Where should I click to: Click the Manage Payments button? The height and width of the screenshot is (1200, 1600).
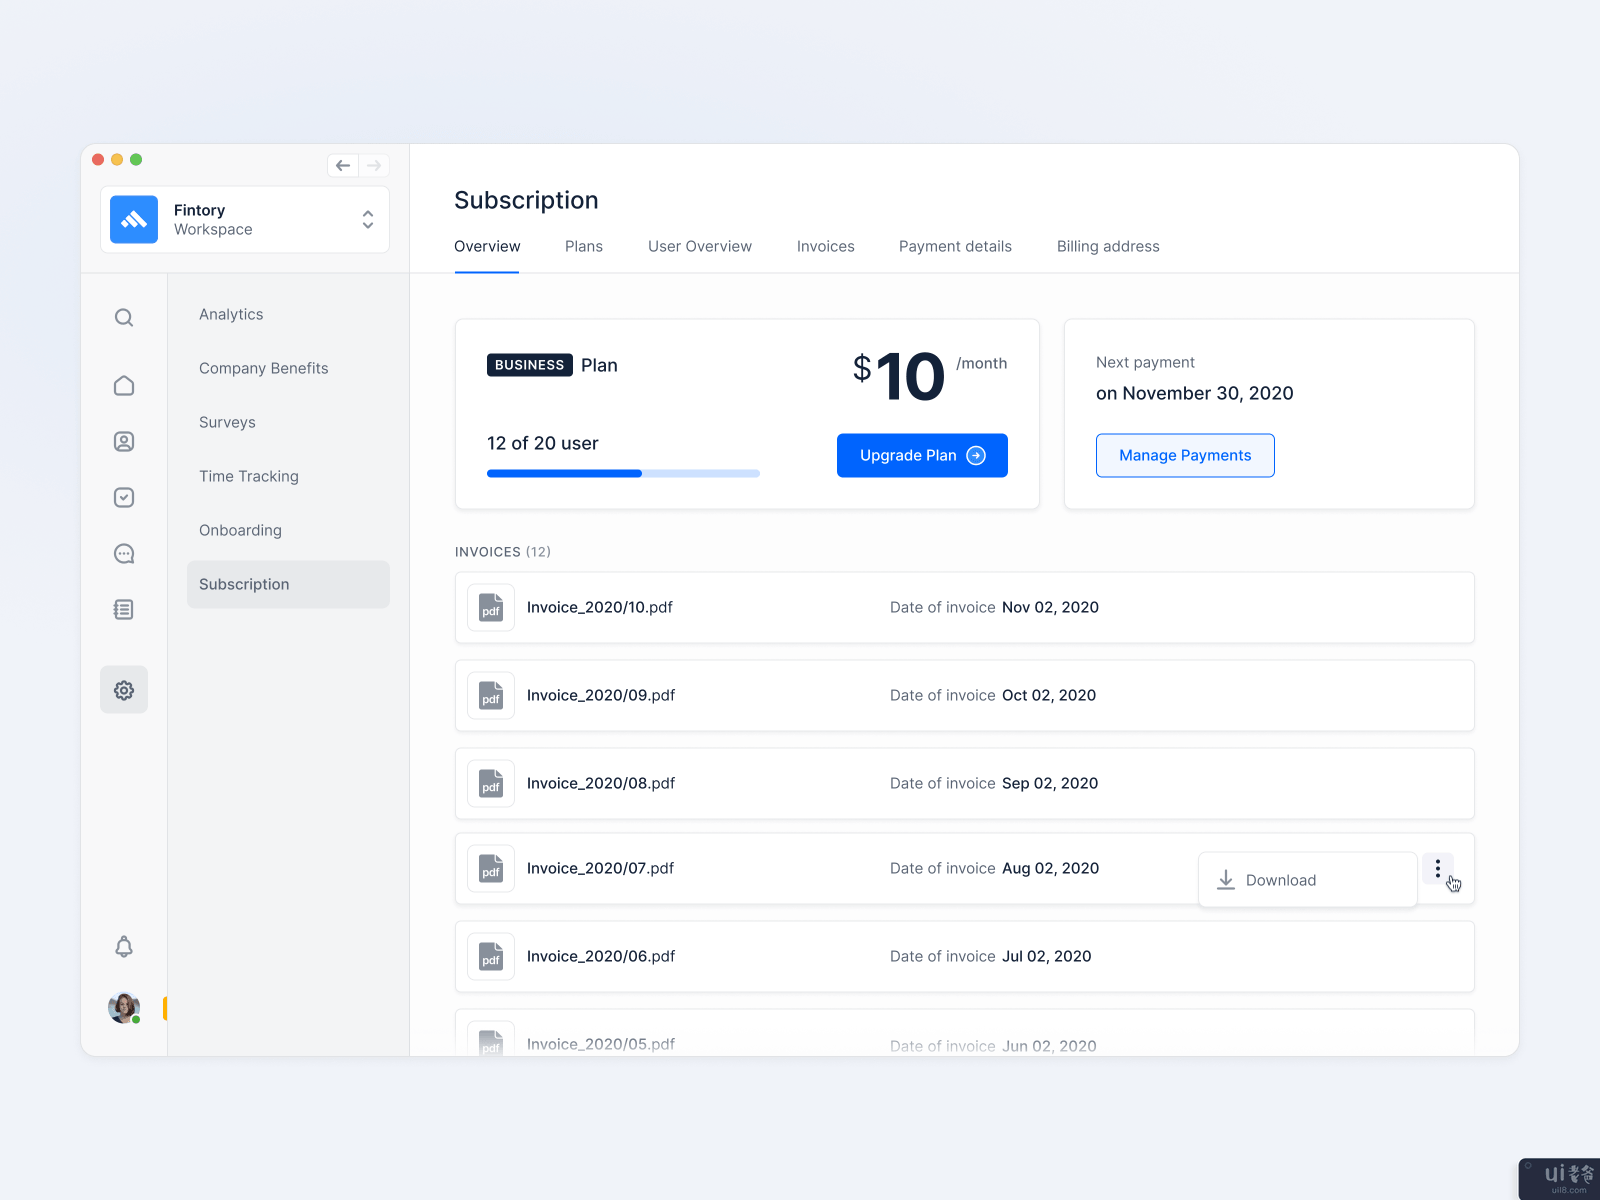click(x=1185, y=456)
